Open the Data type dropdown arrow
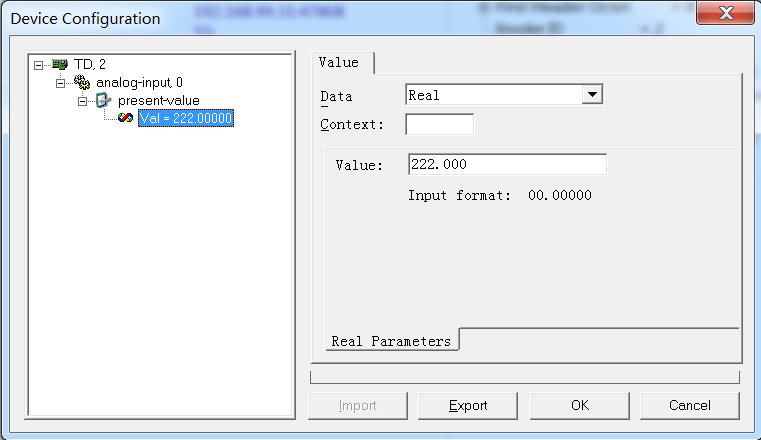 pyautogui.click(x=592, y=95)
